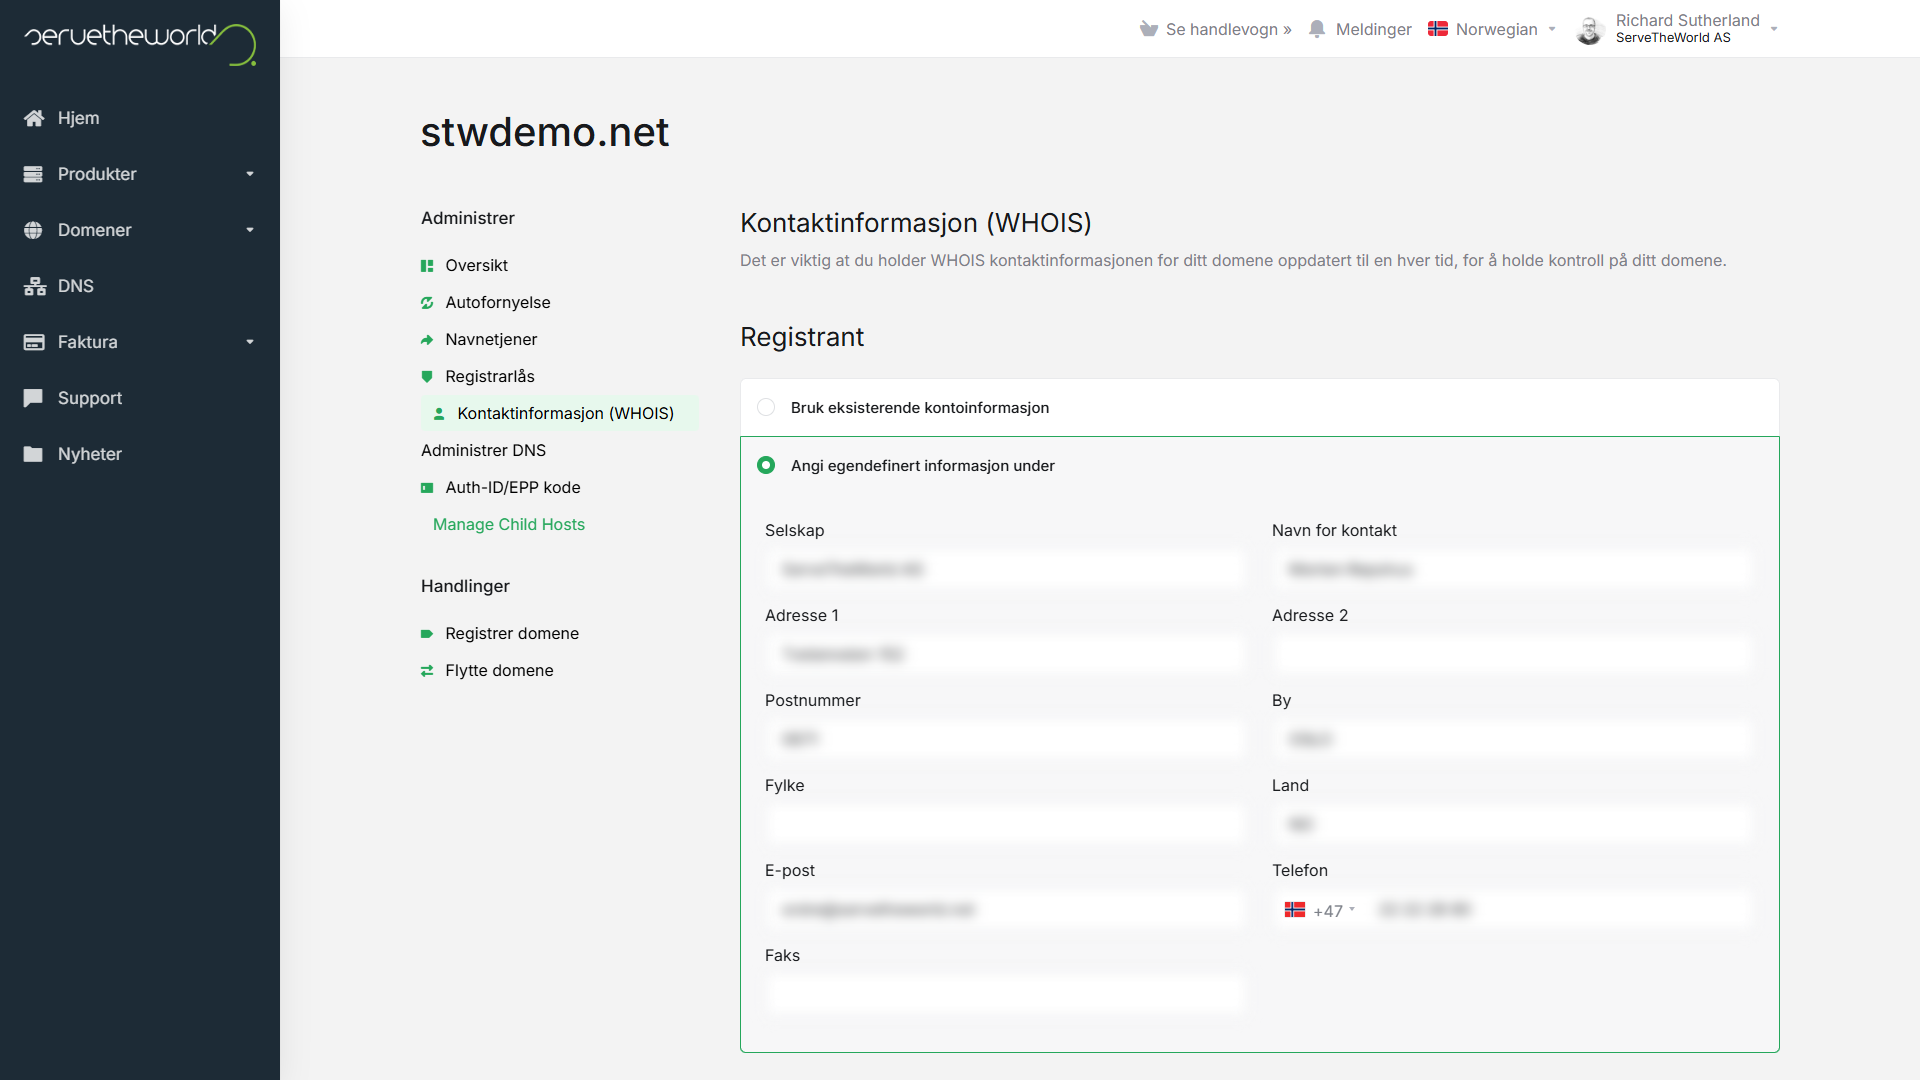Open the Navnetjener page
This screenshot has height=1080, width=1920.
click(491, 340)
